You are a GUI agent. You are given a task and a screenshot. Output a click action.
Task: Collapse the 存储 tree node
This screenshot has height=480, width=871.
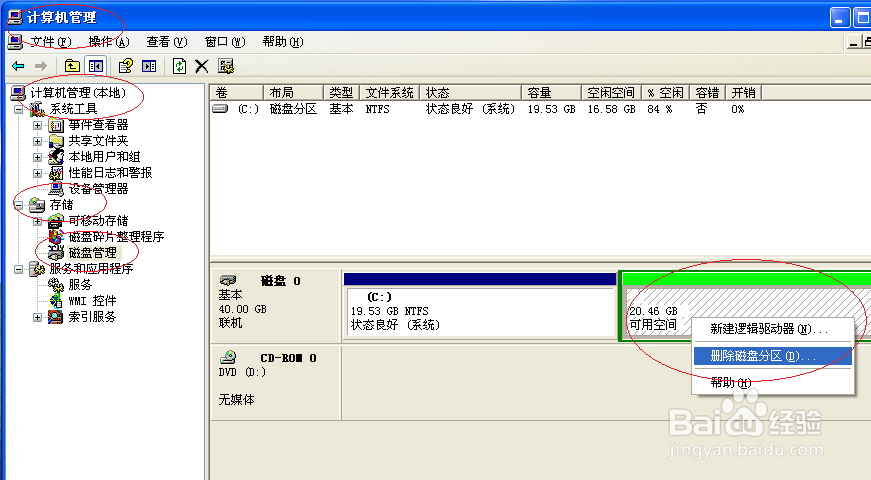[x=18, y=206]
